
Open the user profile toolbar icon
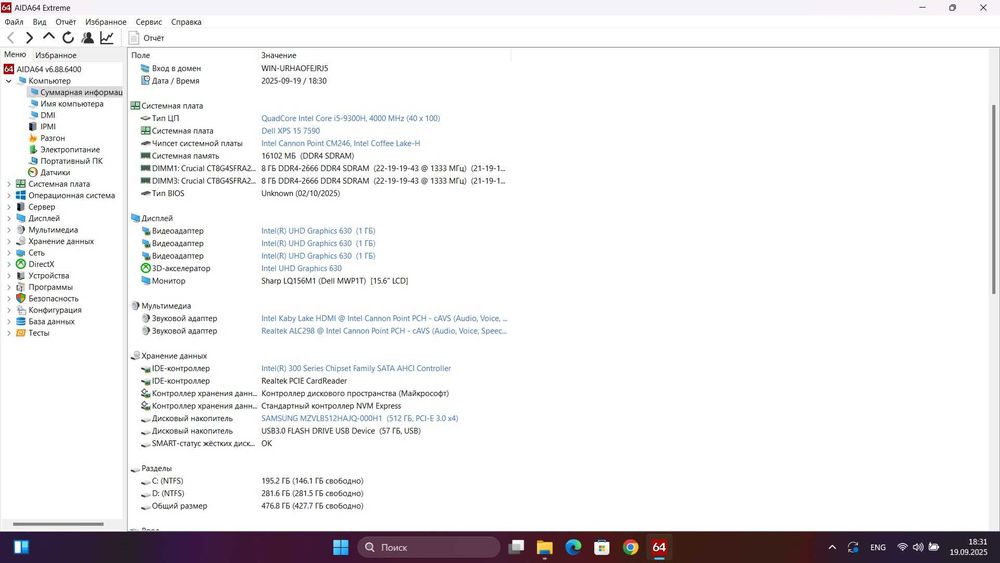coord(88,38)
